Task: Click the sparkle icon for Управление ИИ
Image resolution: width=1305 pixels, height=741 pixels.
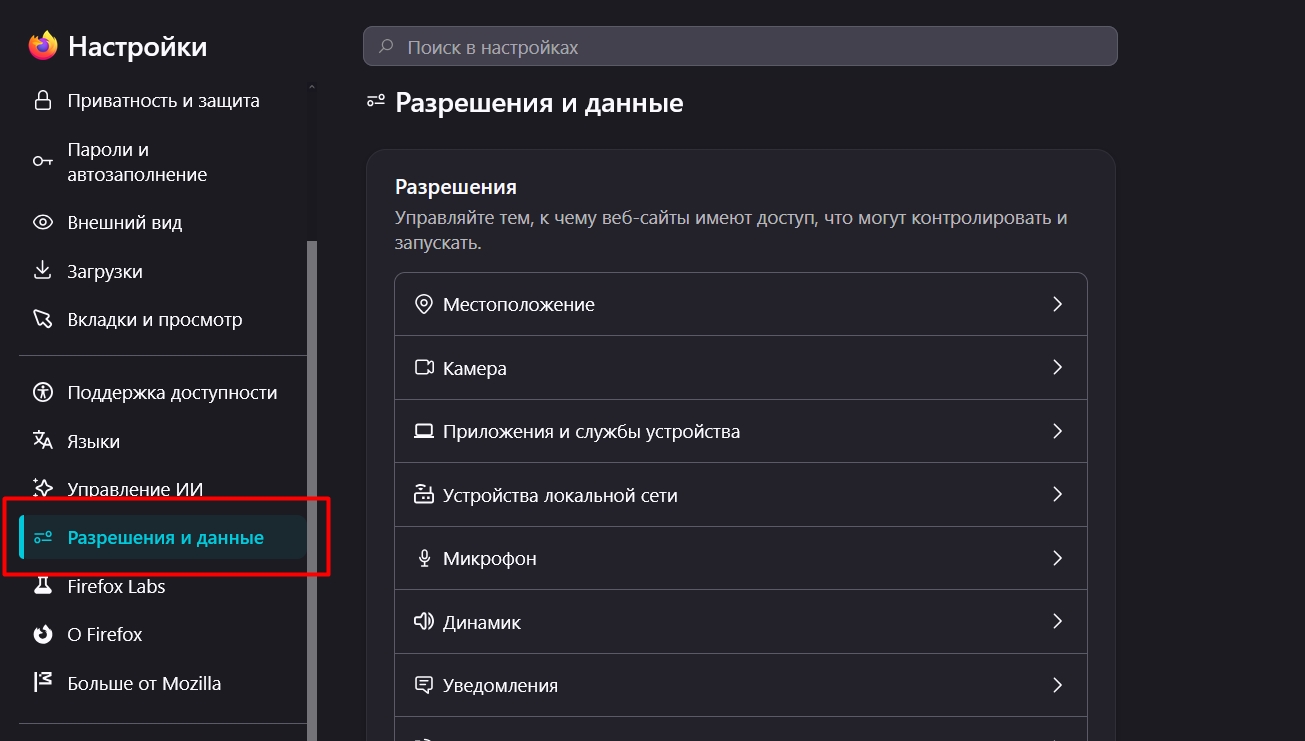Action: click(x=42, y=489)
